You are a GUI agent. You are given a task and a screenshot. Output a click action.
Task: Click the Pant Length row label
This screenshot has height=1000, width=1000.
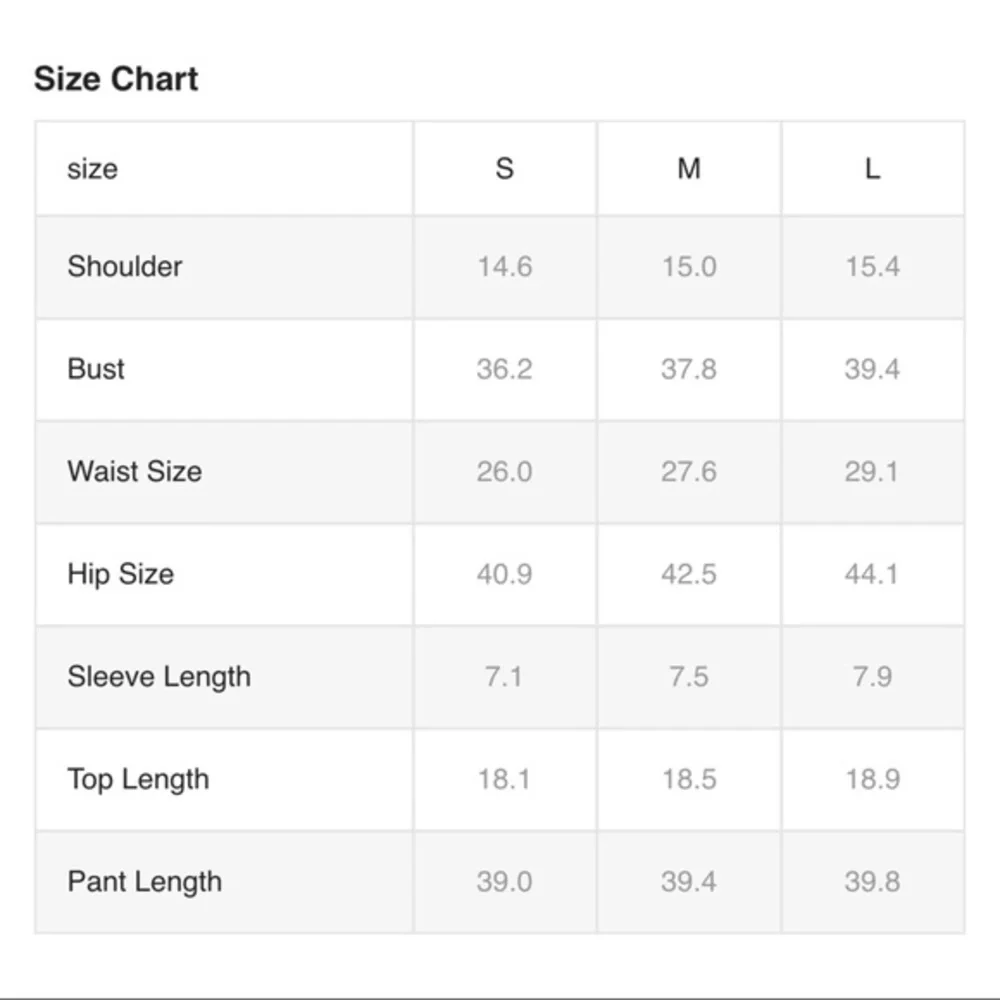click(x=144, y=882)
